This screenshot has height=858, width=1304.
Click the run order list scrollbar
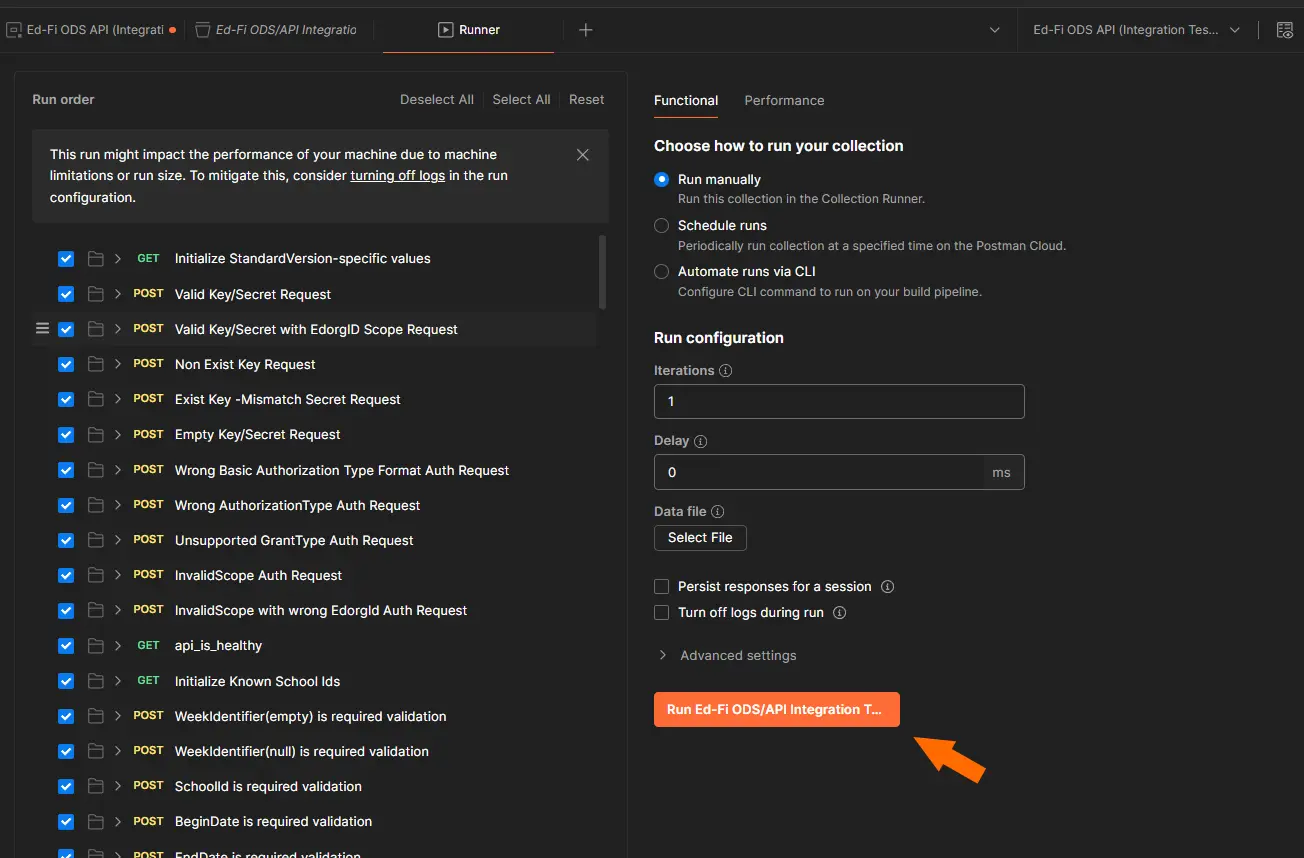[602, 272]
